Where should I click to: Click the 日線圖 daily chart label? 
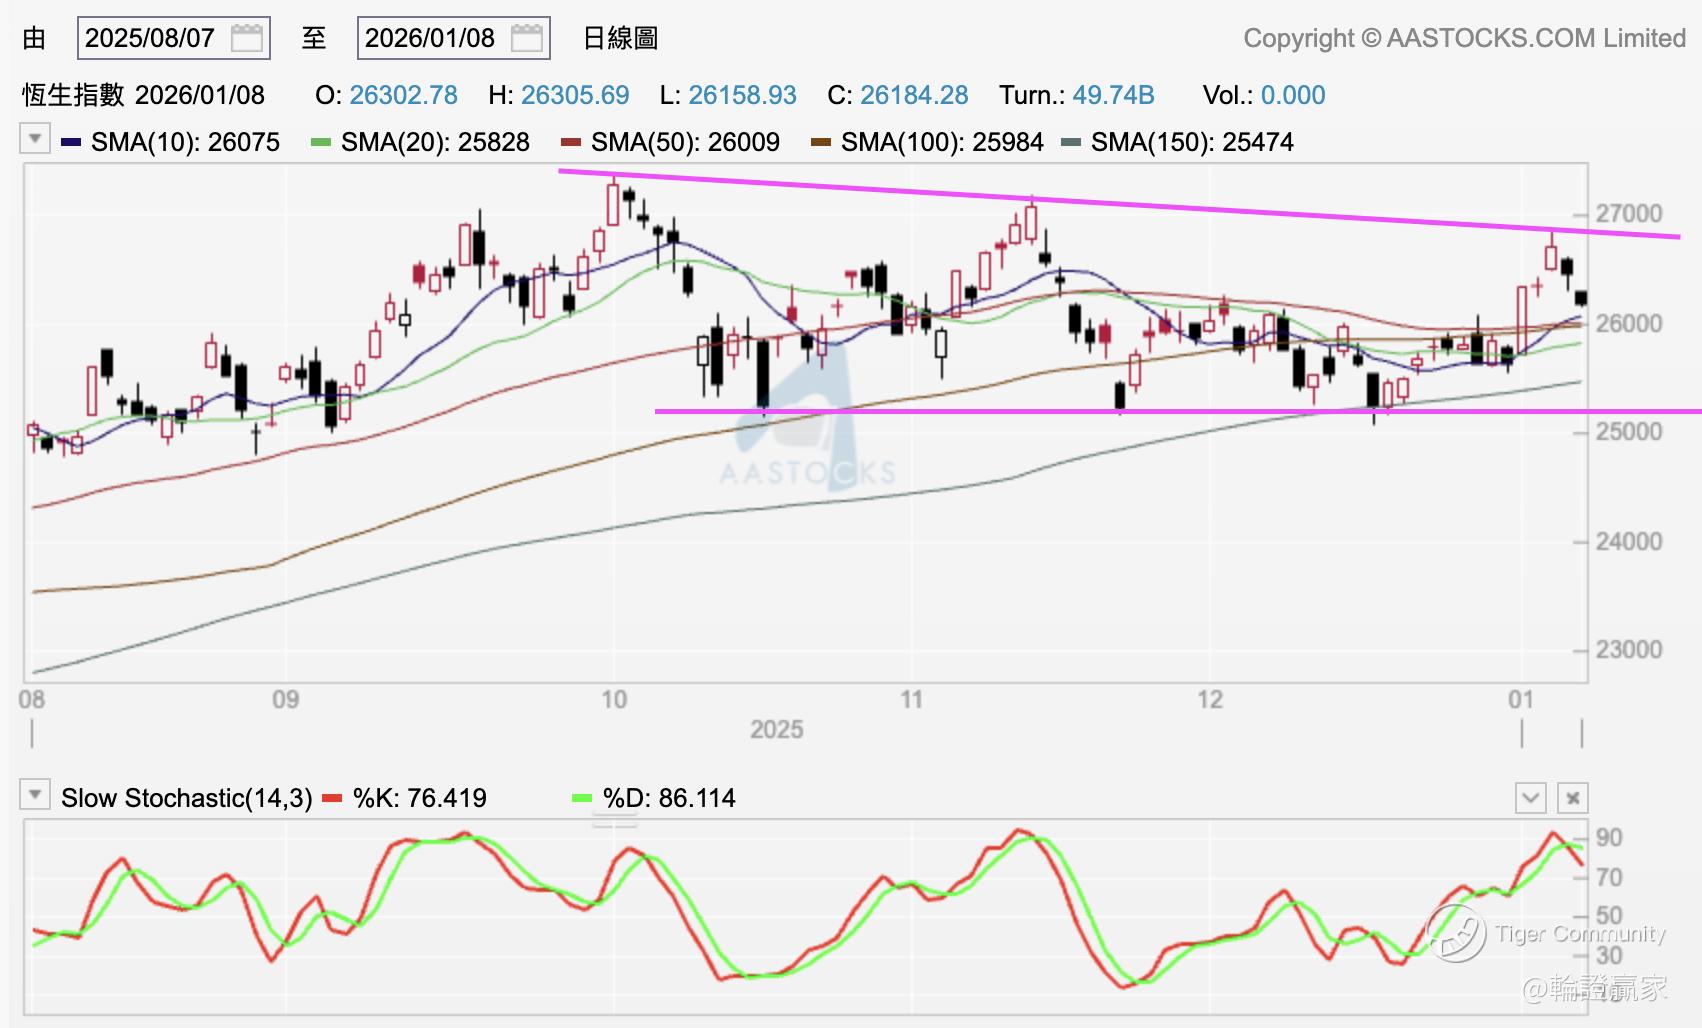[620, 39]
